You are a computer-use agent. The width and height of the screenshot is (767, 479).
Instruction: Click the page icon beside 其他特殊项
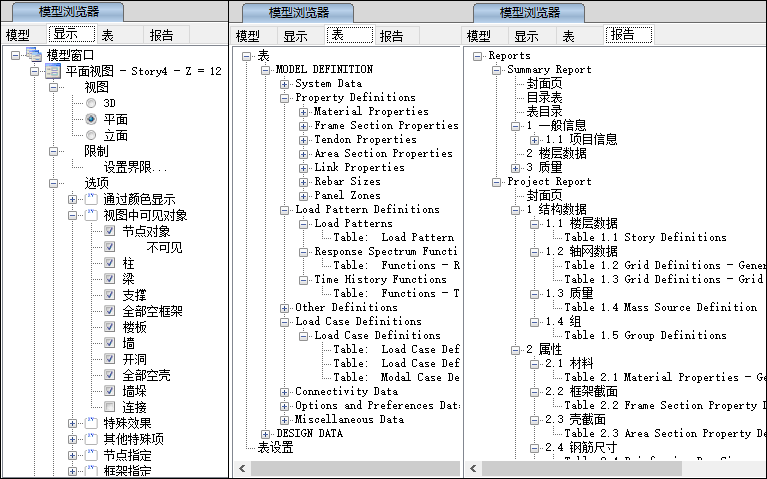[92, 439]
